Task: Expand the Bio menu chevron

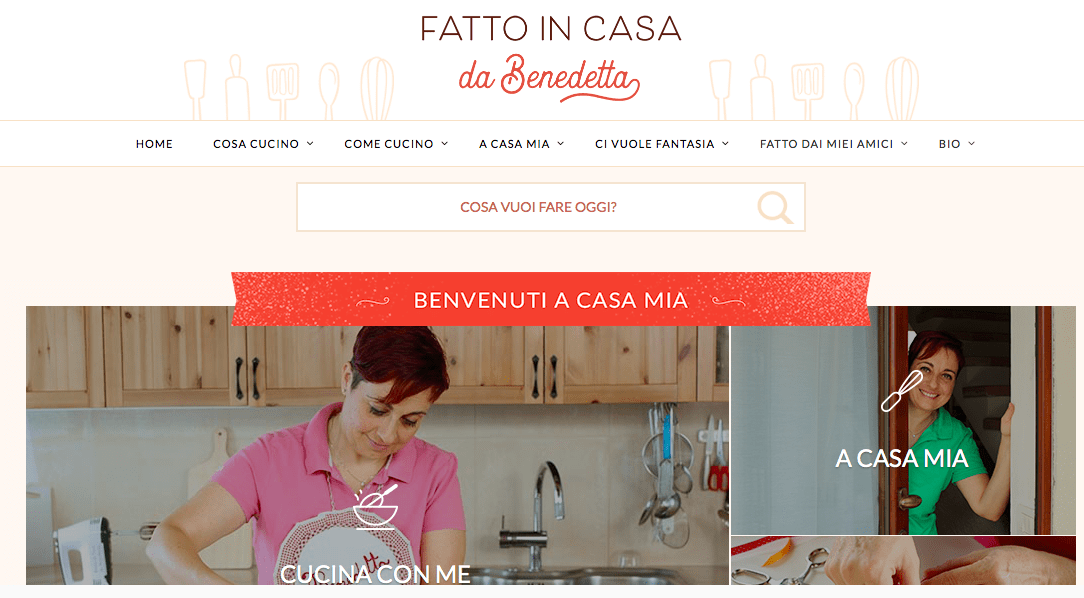Action: [971, 144]
